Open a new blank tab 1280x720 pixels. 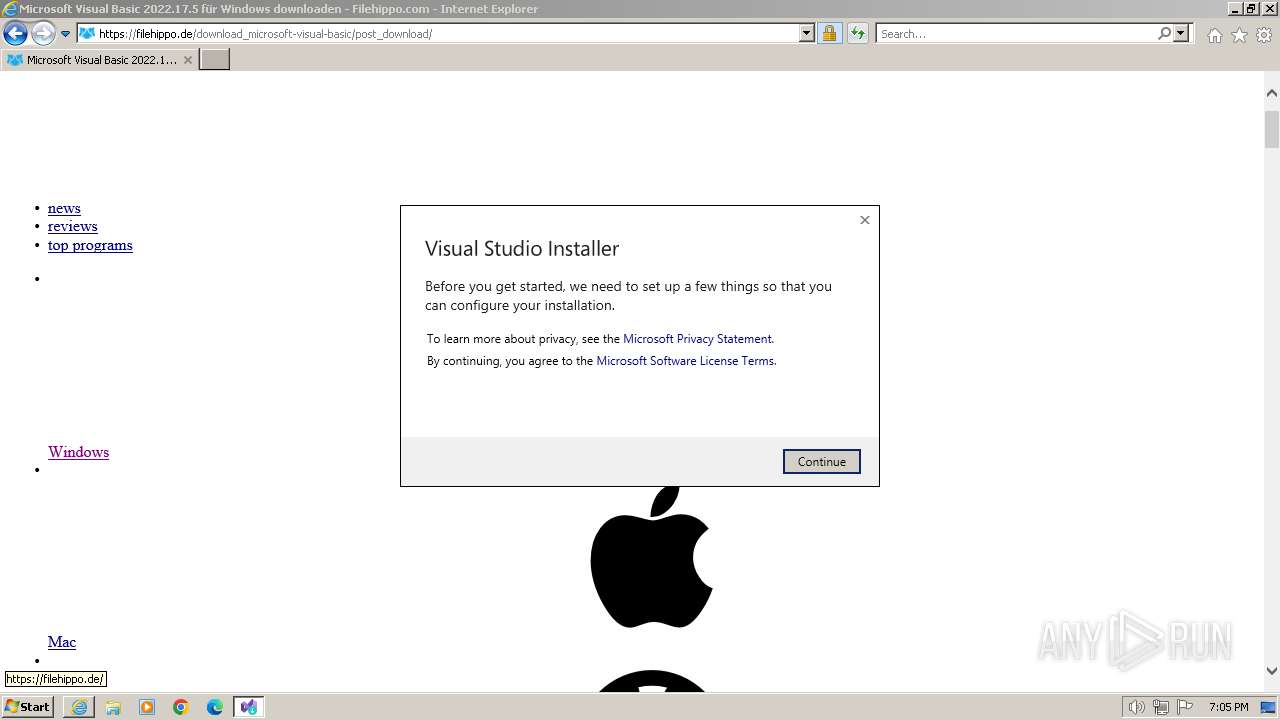pos(215,60)
